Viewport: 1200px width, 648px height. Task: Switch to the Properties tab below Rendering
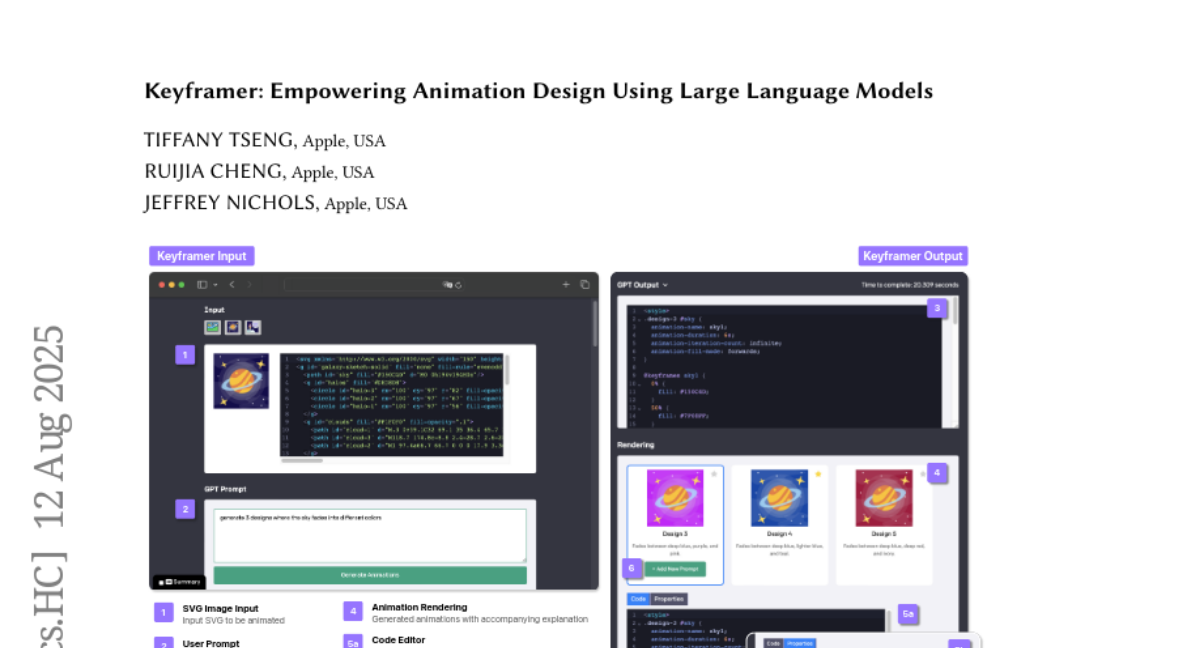(x=668, y=599)
